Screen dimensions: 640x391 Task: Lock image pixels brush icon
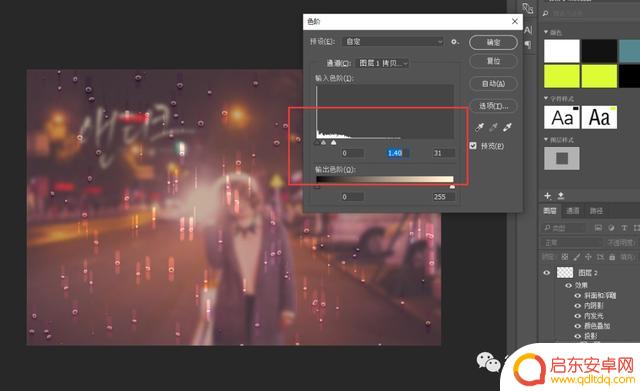click(576, 257)
